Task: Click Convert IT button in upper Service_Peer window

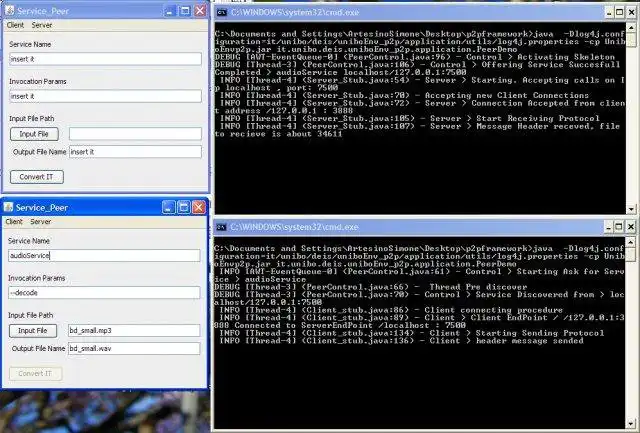Action: click(x=36, y=177)
